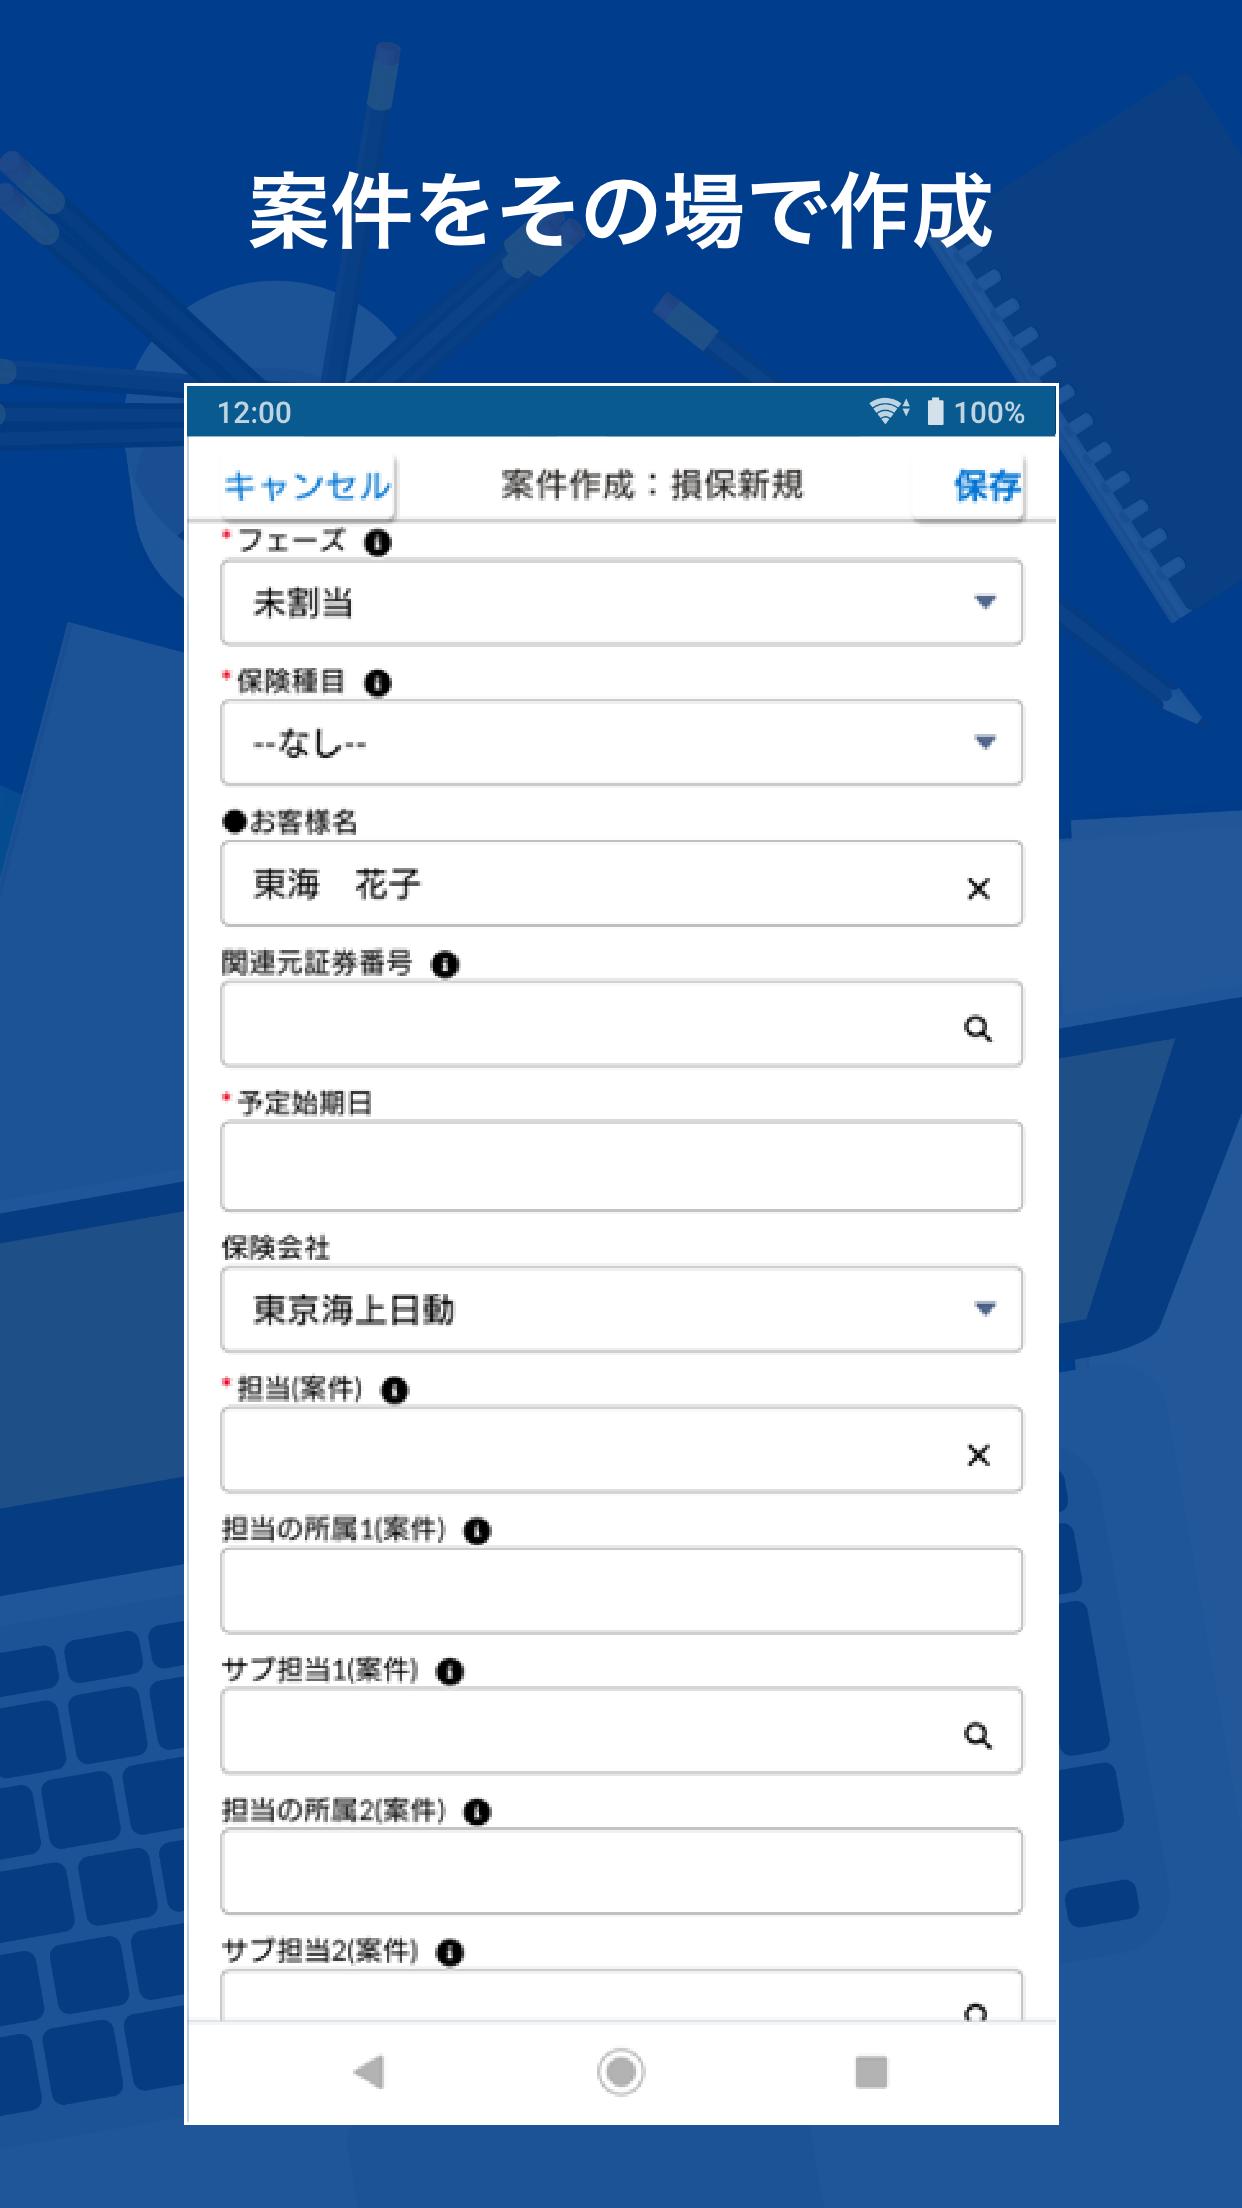
Task: Open info icon beside サブ担当2(案件)
Action: click(x=450, y=1952)
